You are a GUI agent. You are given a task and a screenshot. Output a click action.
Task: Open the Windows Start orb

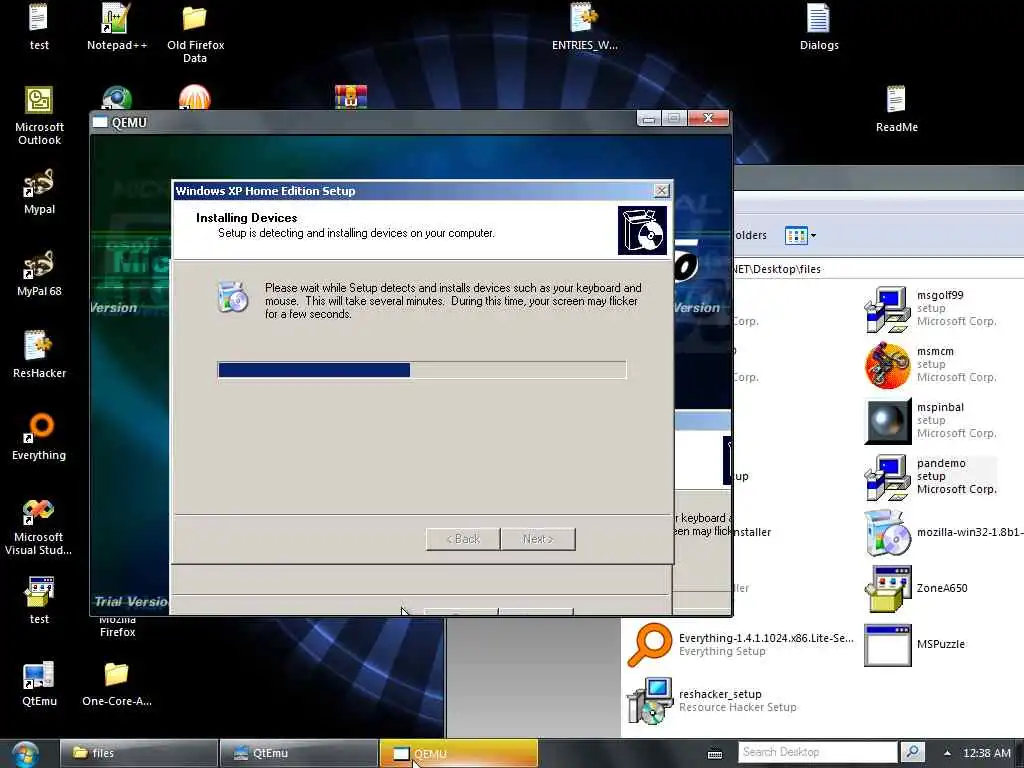pyautogui.click(x=25, y=754)
